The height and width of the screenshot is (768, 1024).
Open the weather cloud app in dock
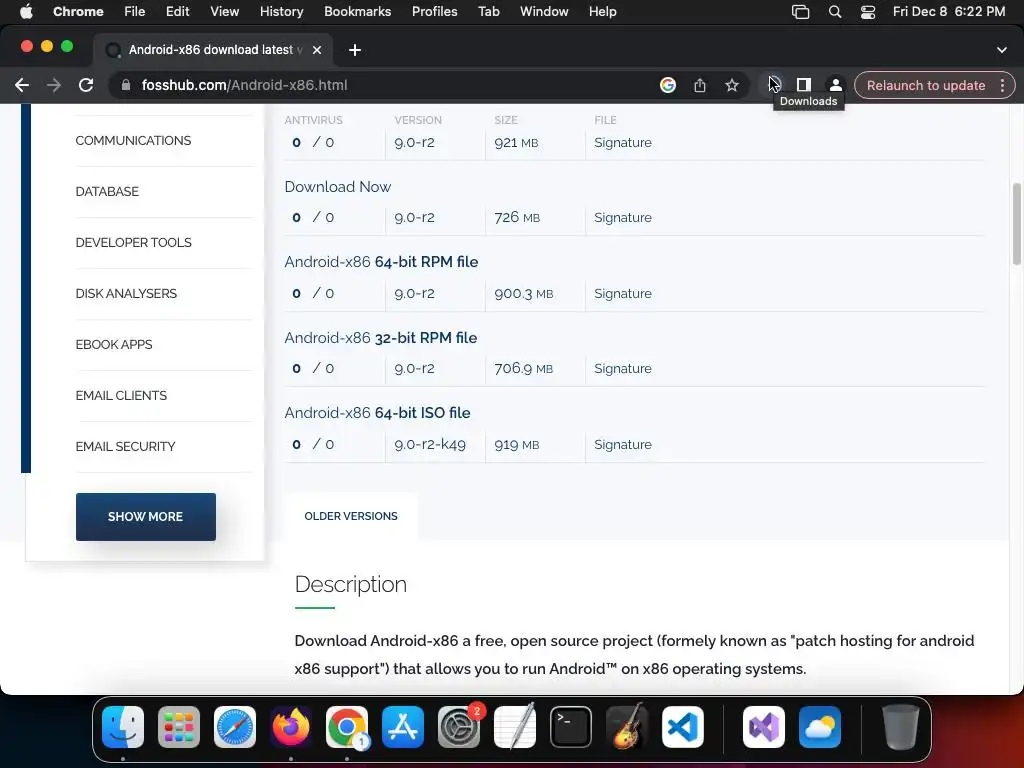(x=820, y=727)
